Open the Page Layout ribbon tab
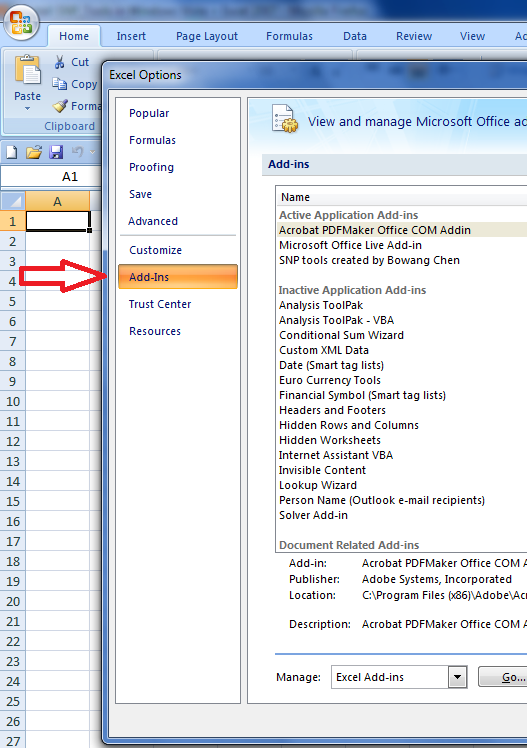Image resolution: width=527 pixels, height=748 pixels. click(x=207, y=36)
